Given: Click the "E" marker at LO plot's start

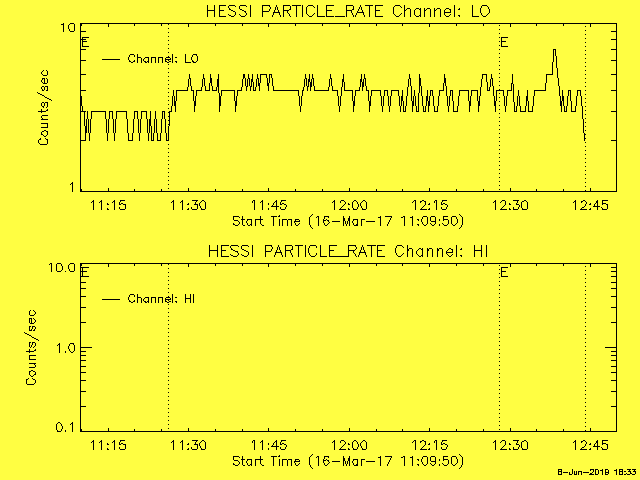Looking at the screenshot, I should point(85,42).
